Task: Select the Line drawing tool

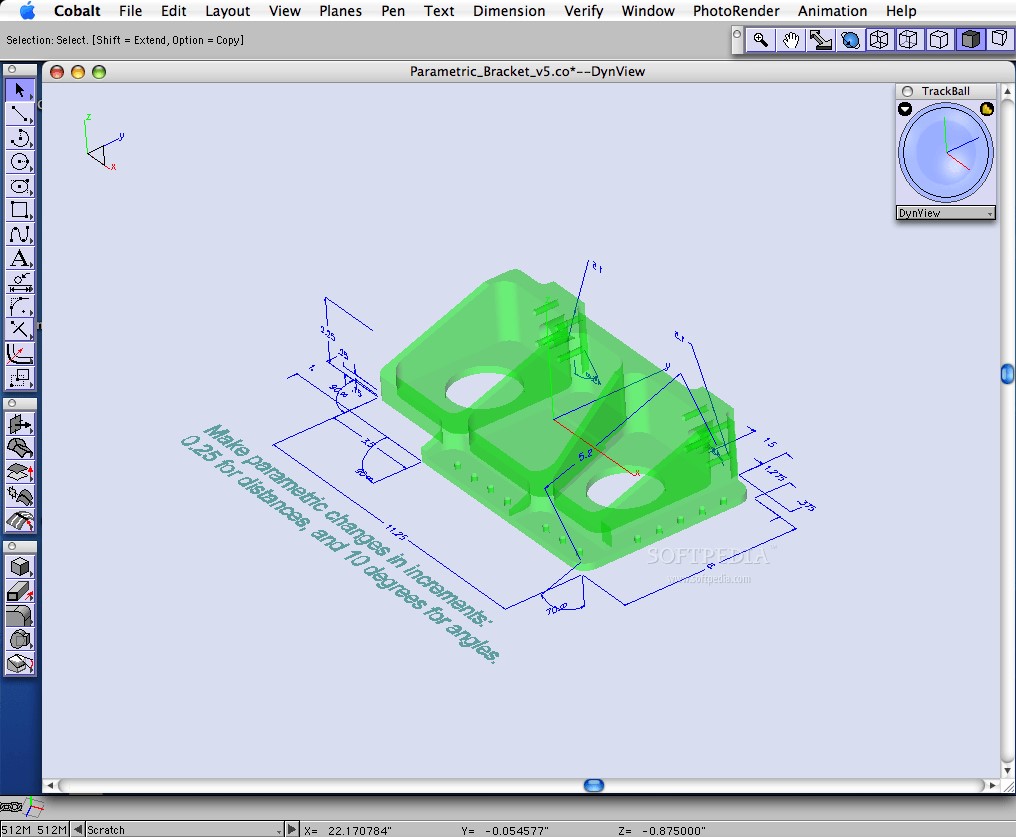Action: (20, 114)
